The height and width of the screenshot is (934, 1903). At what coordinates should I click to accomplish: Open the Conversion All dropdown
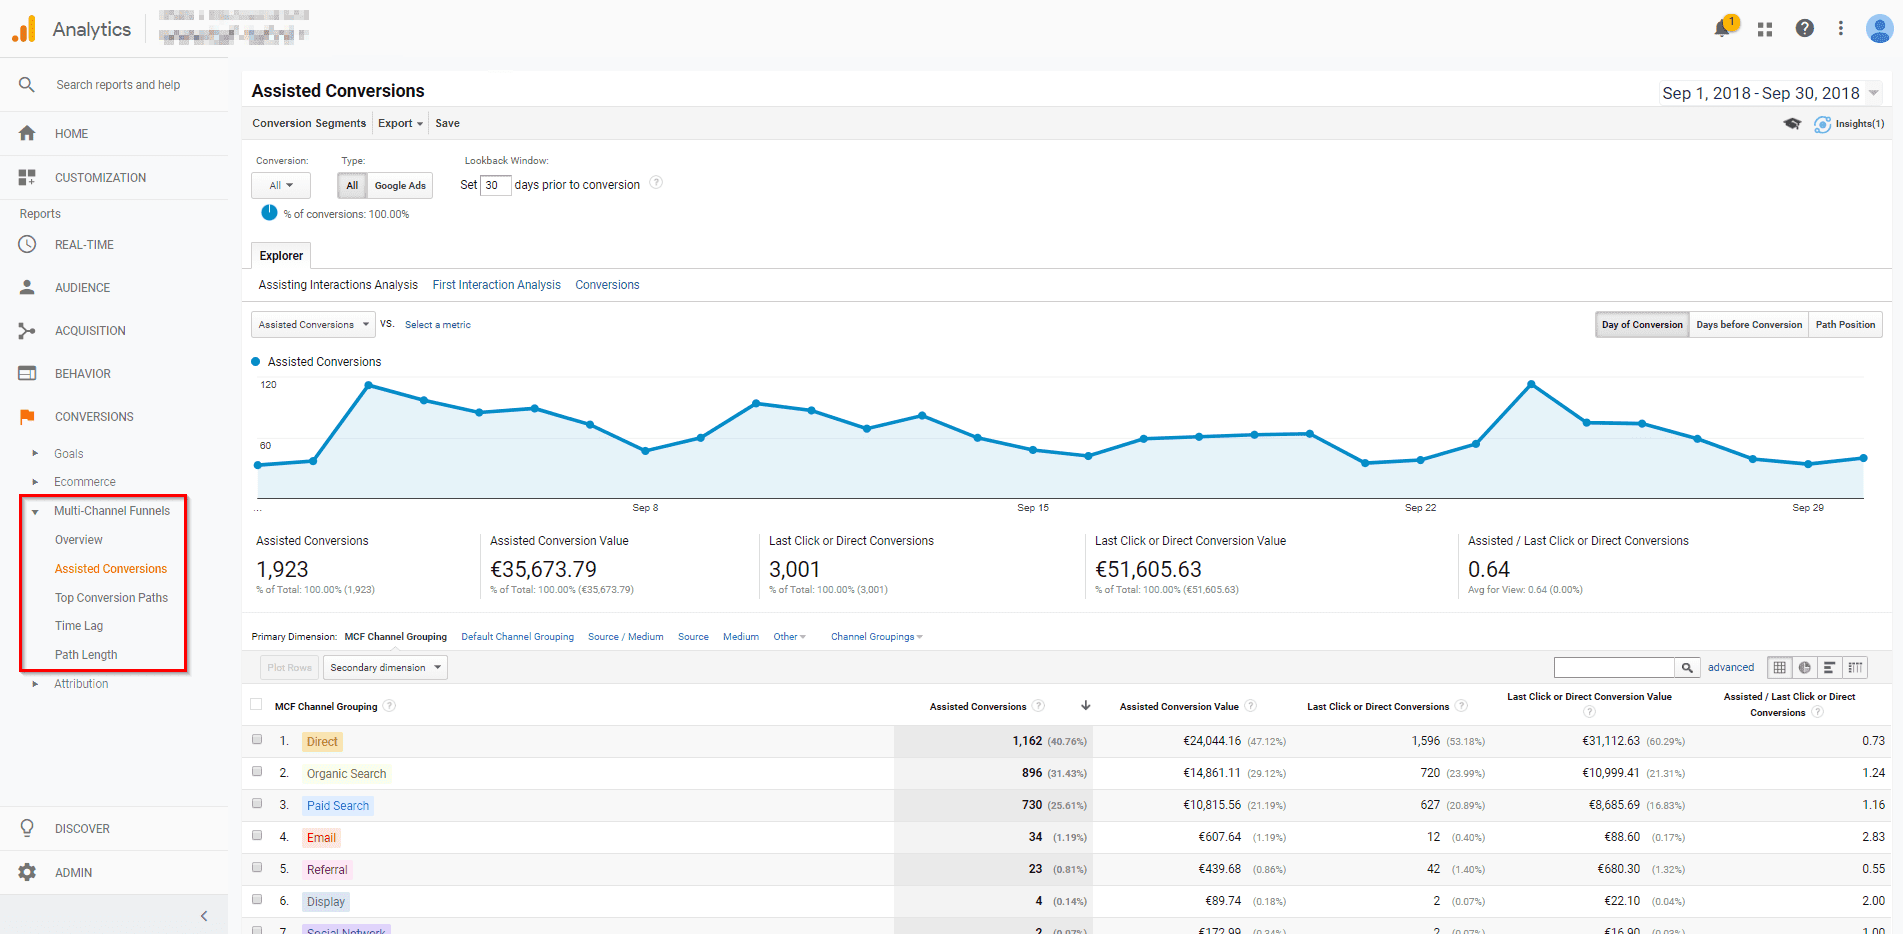(281, 186)
